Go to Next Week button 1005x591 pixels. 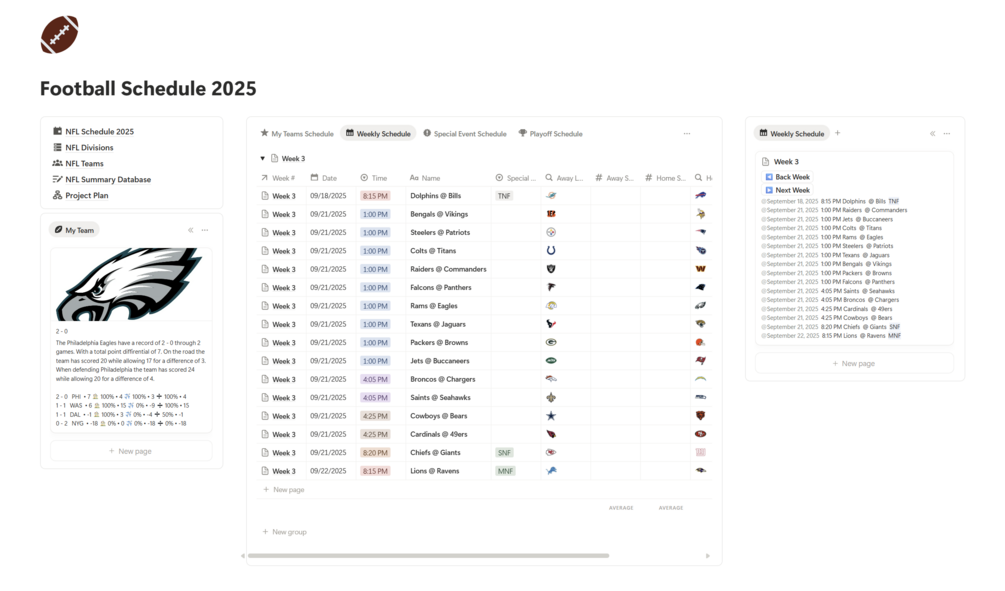788,190
